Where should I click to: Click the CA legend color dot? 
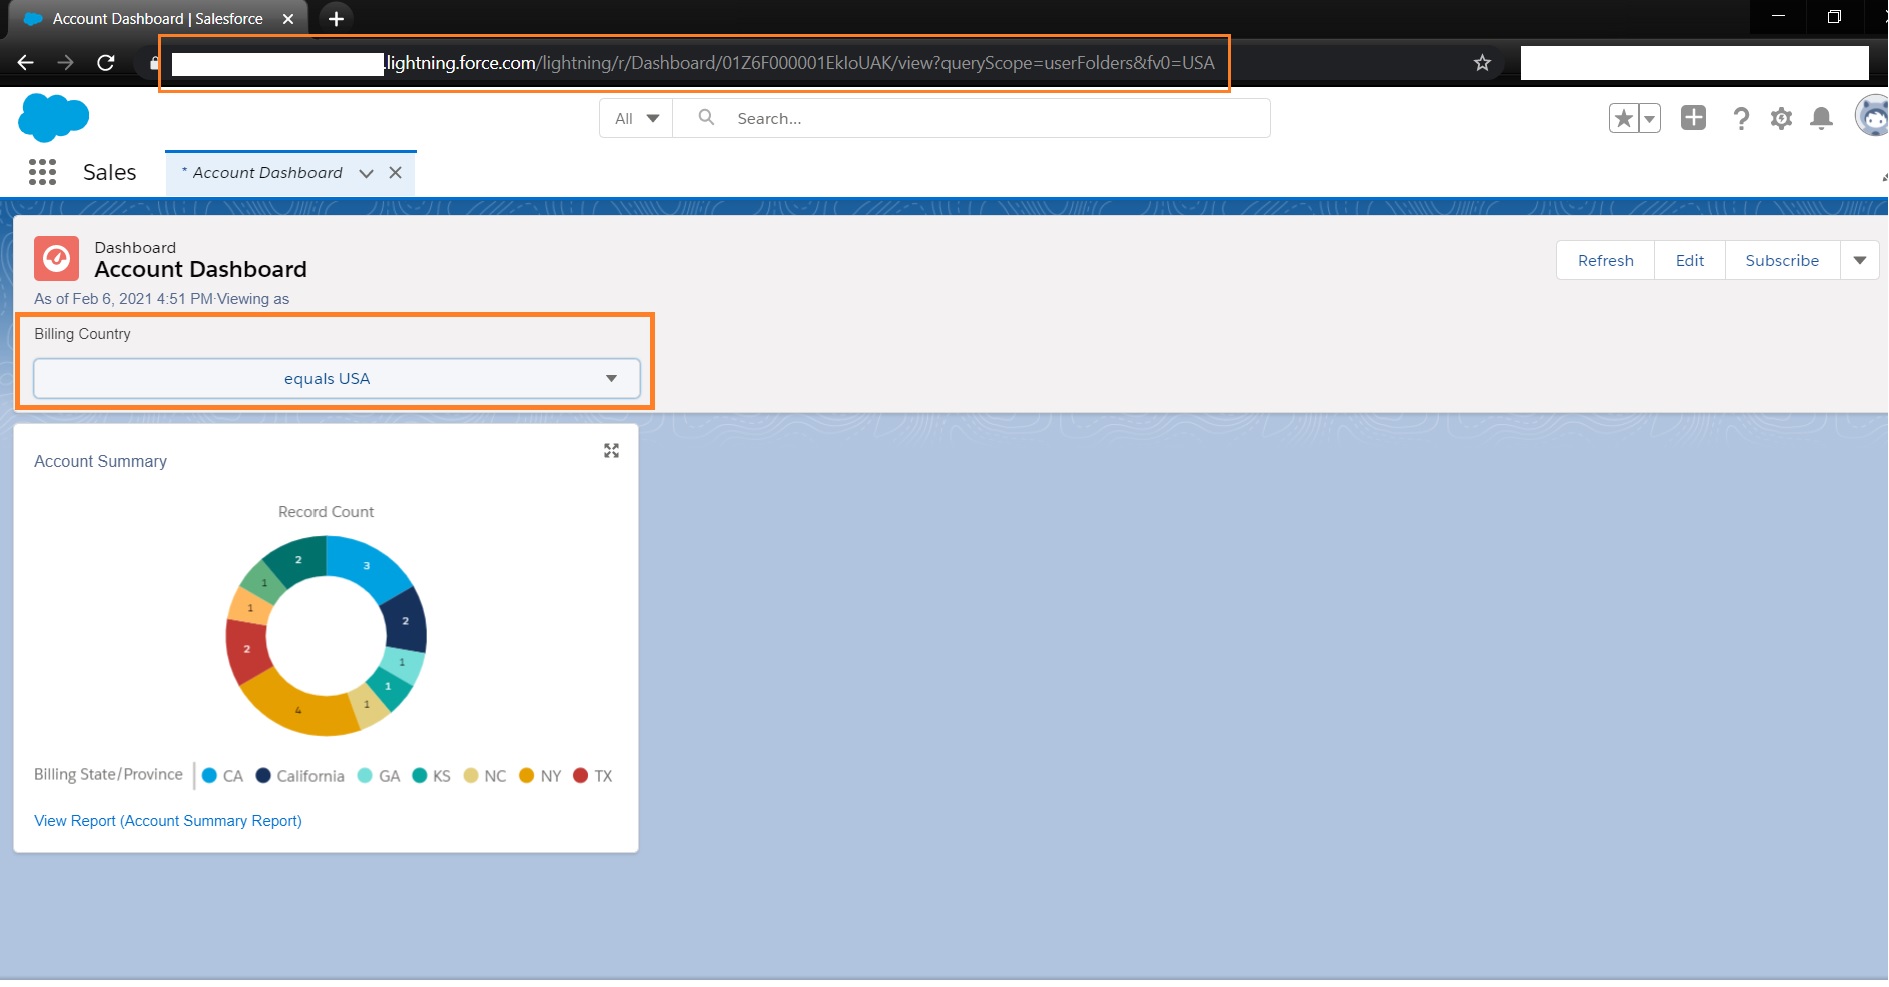(209, 775)
